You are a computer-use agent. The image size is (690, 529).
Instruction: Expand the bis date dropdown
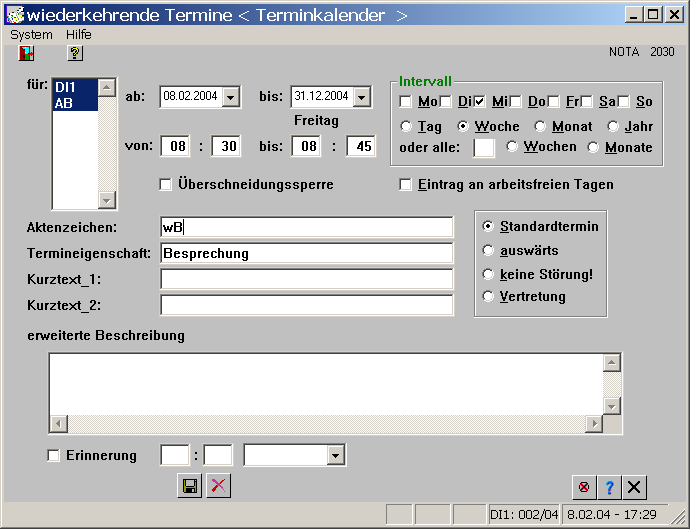coord(361,97)
